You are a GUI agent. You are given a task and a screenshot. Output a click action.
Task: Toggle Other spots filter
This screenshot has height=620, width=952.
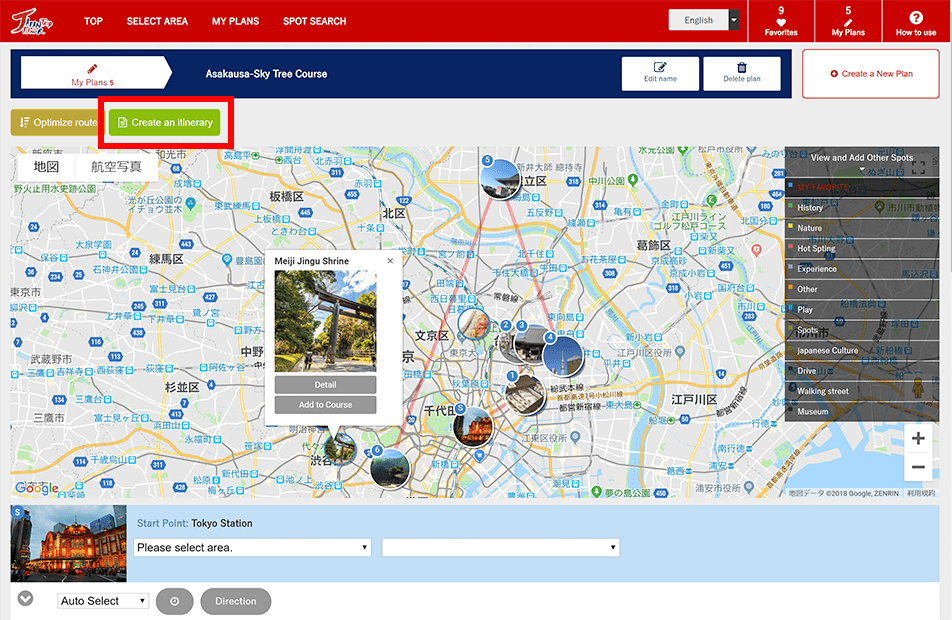862,289
